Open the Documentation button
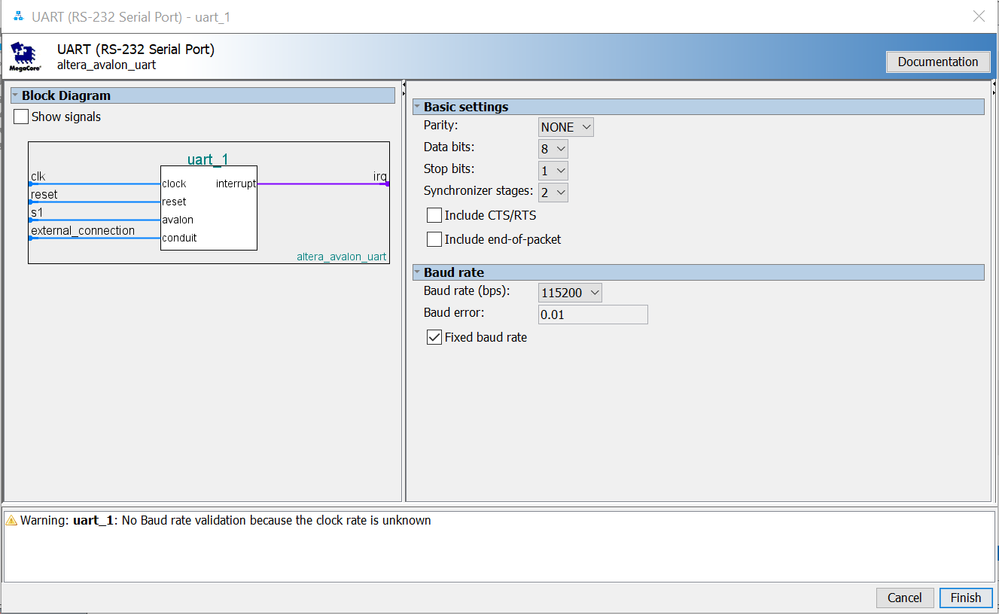This screenshot has height=614, width=999. pyautogui.click(x=937, y=62)
